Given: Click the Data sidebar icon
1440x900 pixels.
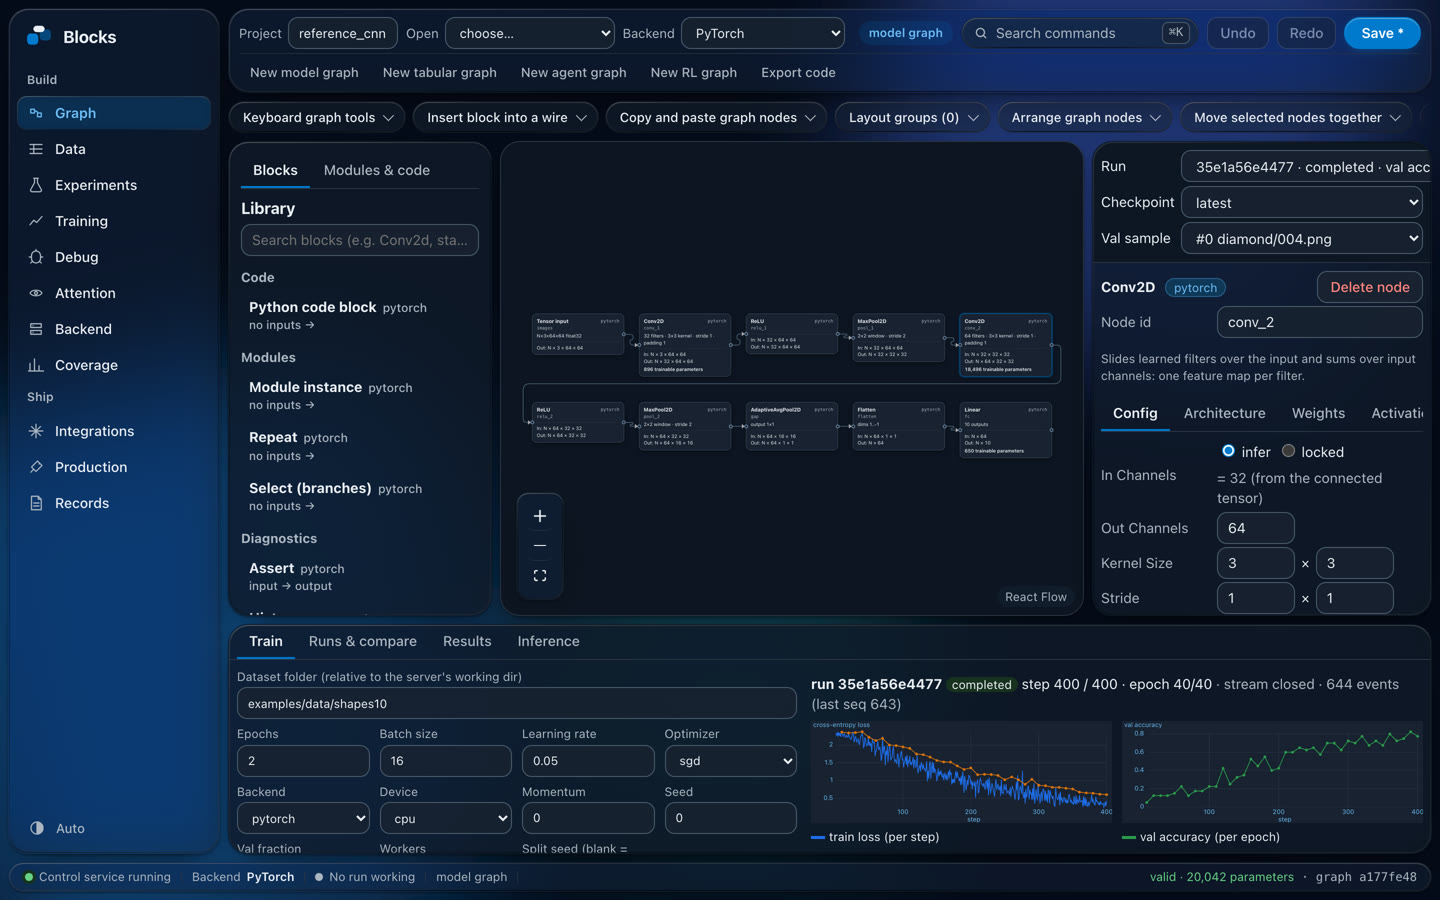Looking at the screenshot, I should tap(36, 149).
